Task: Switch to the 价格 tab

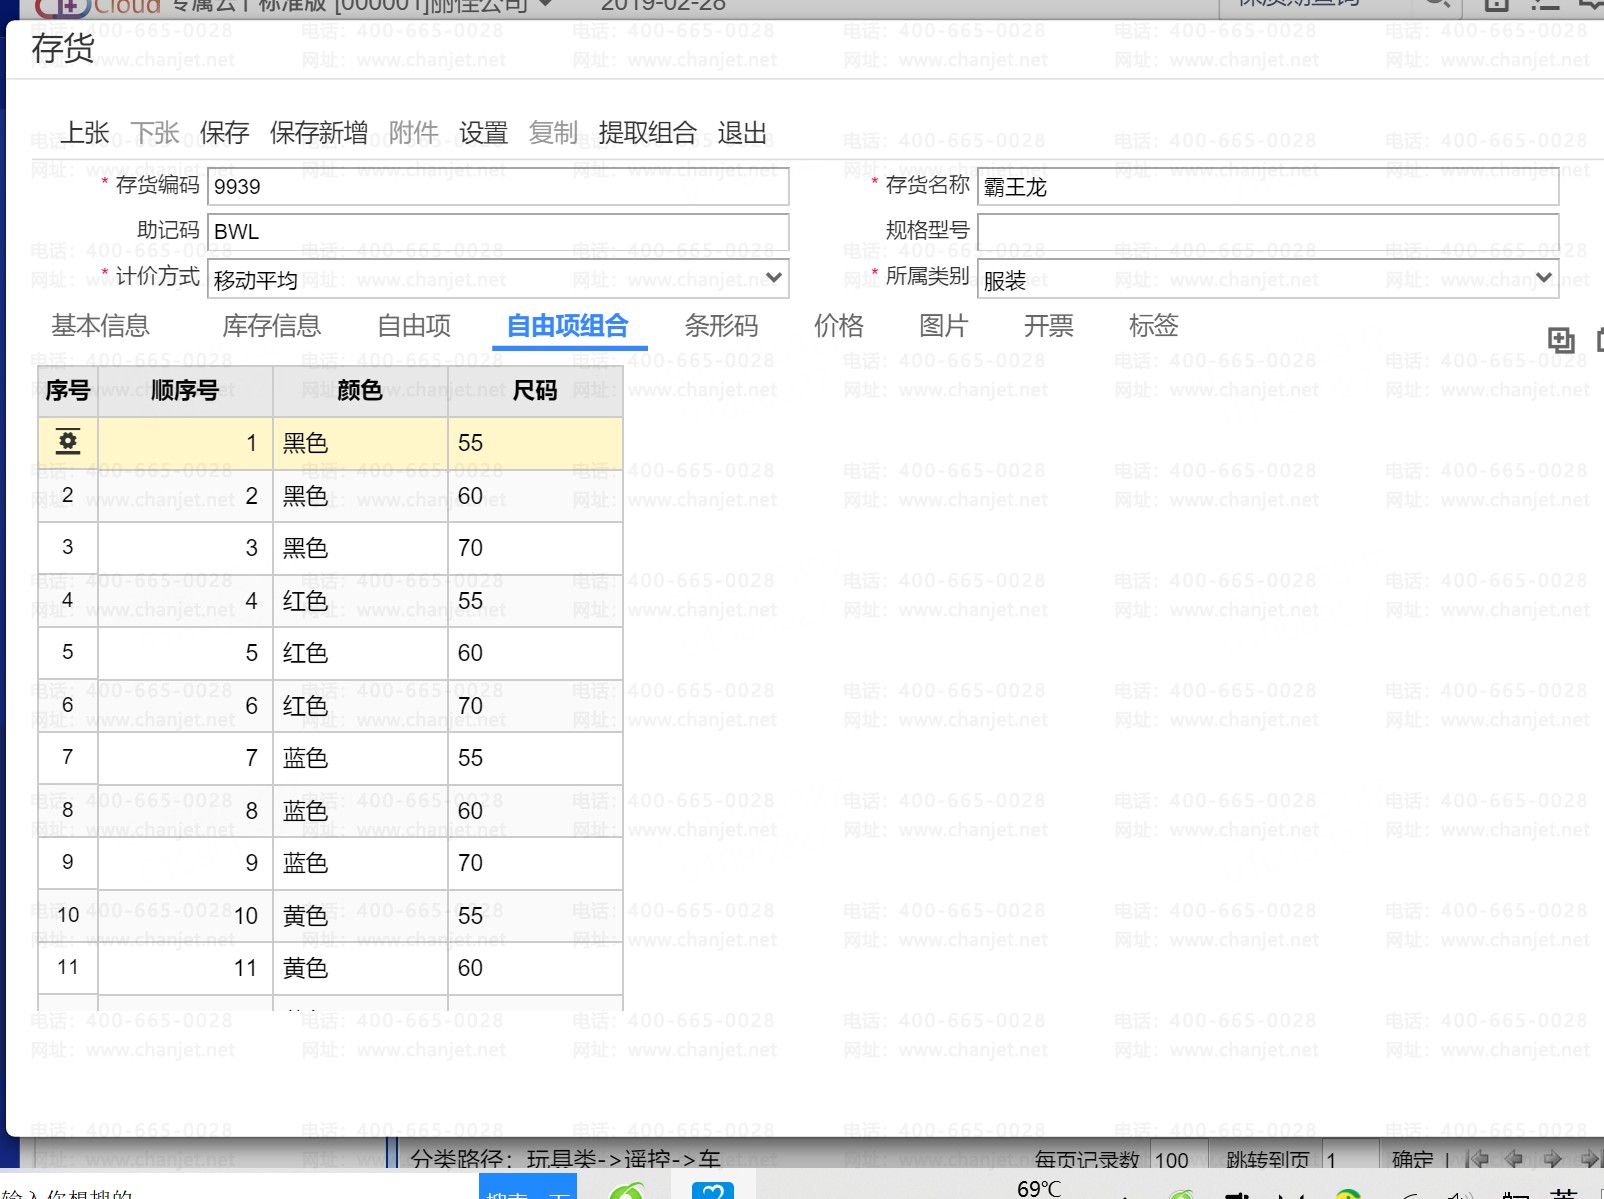Action: tap(838, 326)
